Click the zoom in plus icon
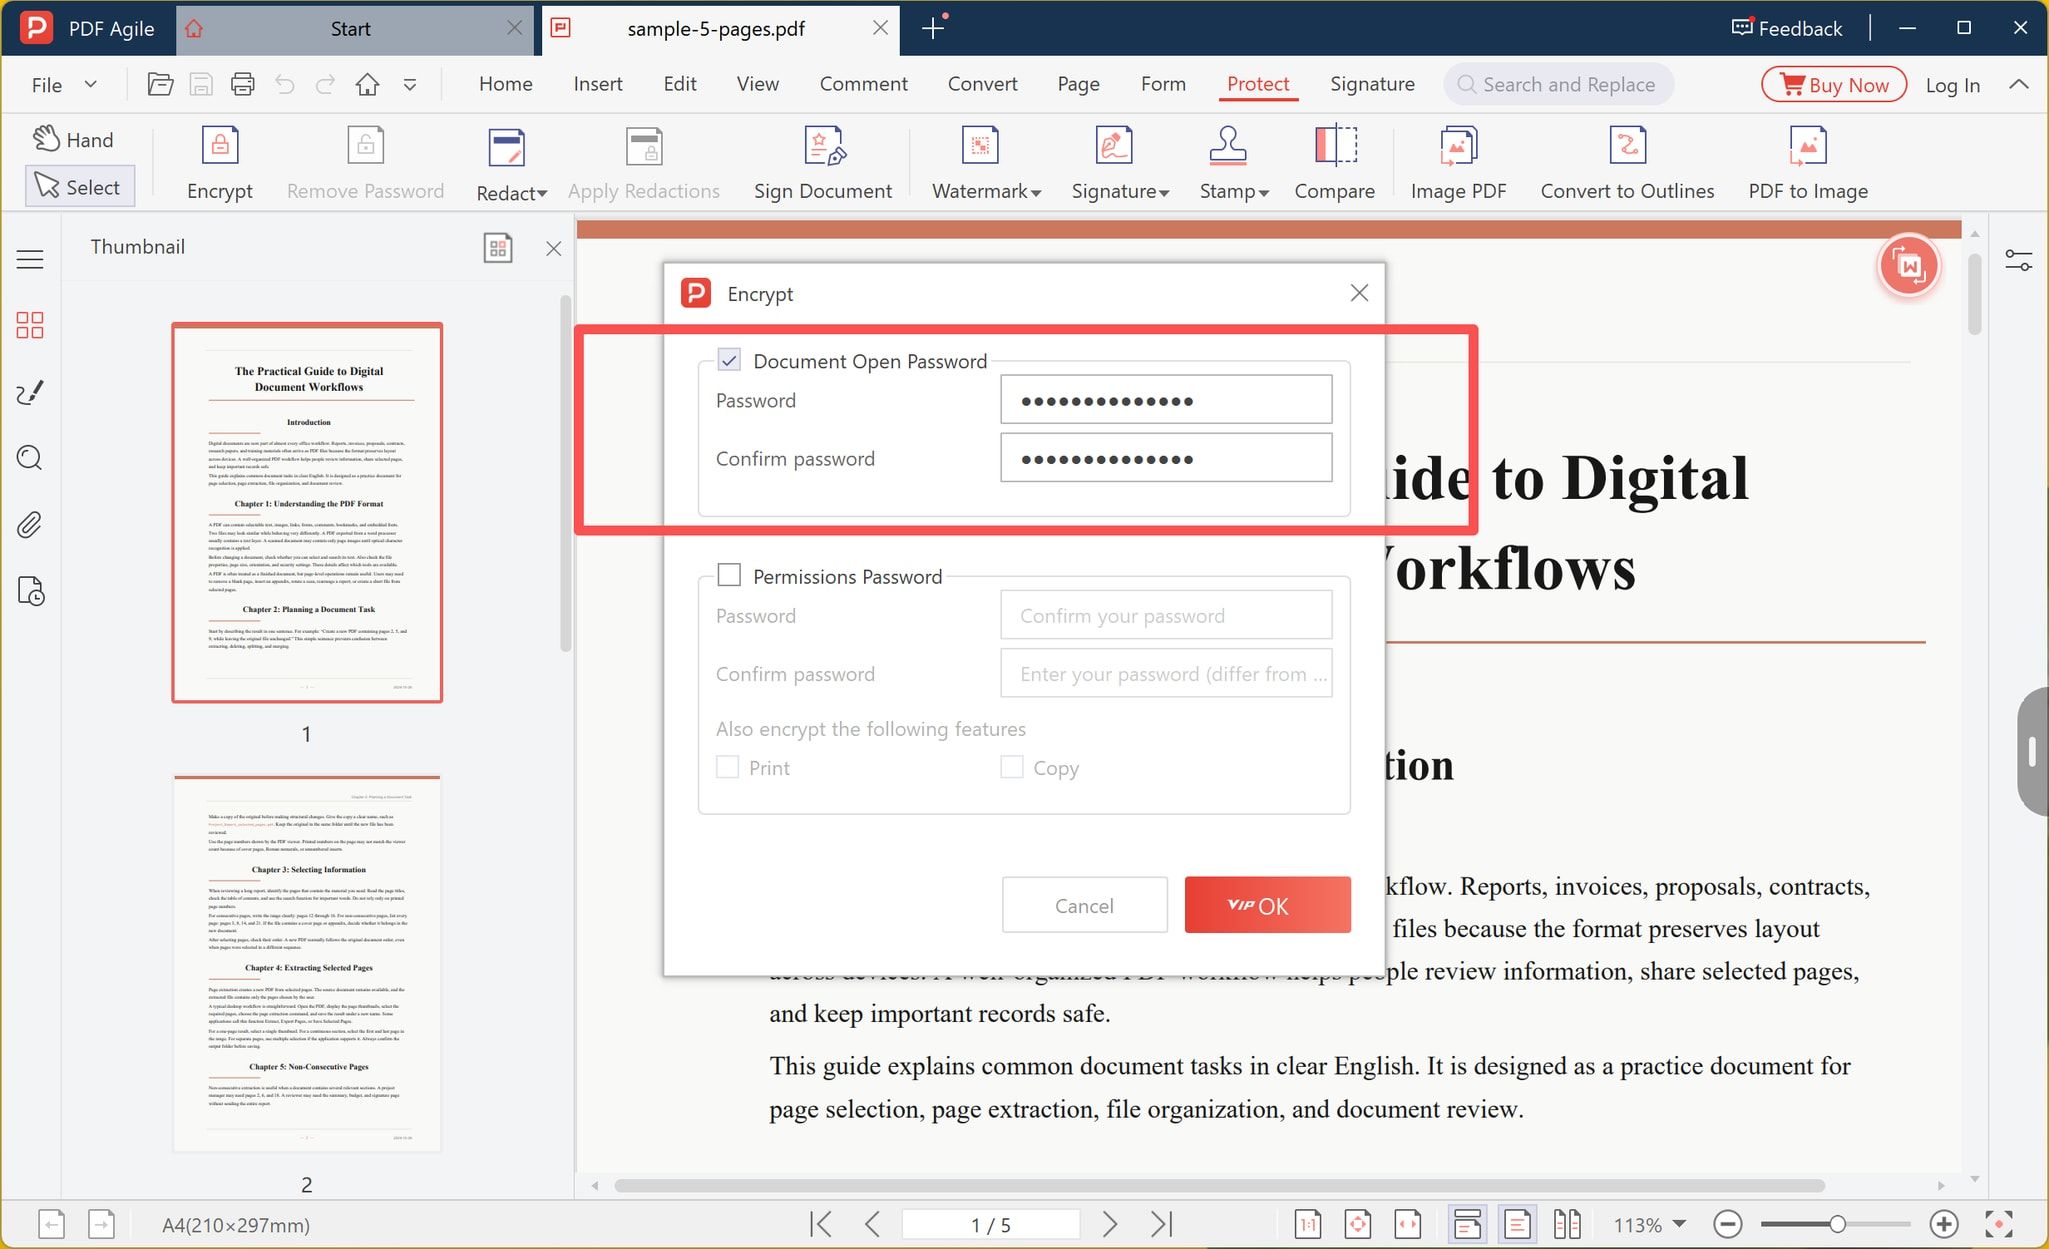Screen dimensions: 2049x1249 [x=1944, y=1224]
